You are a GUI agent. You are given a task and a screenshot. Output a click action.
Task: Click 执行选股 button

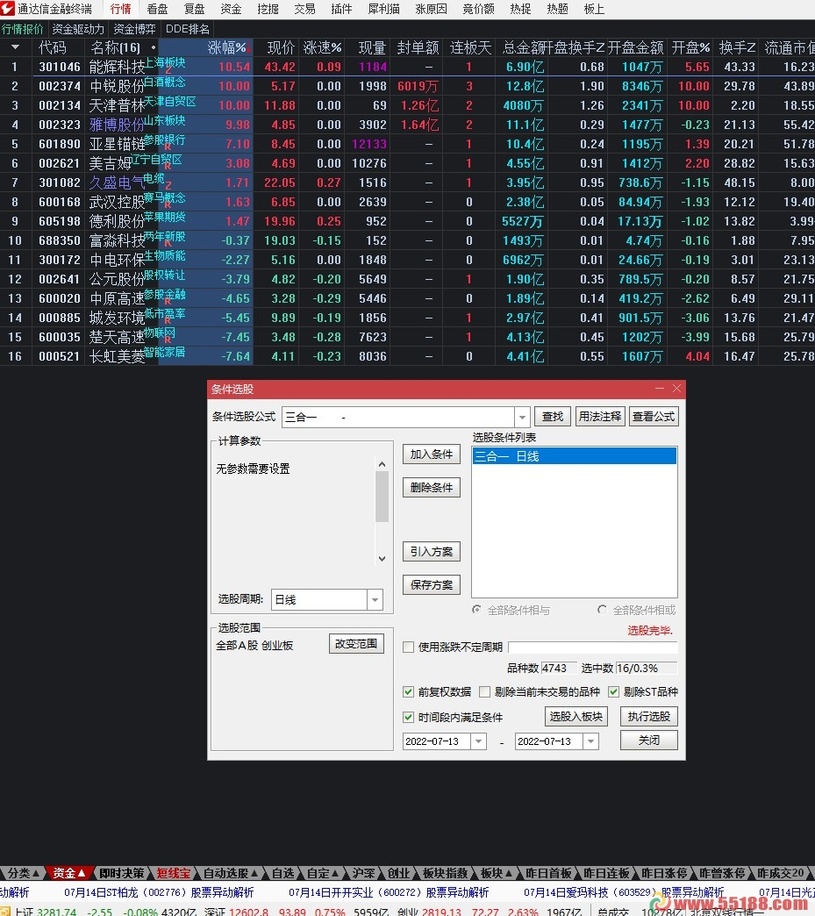point(650,717)
